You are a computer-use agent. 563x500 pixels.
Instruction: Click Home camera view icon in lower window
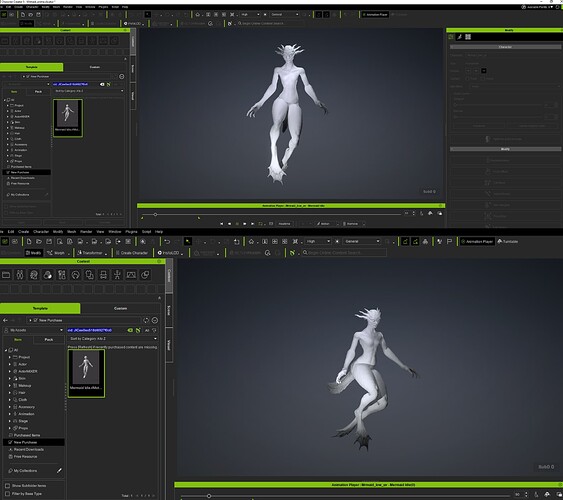click(x=251, y=242)
